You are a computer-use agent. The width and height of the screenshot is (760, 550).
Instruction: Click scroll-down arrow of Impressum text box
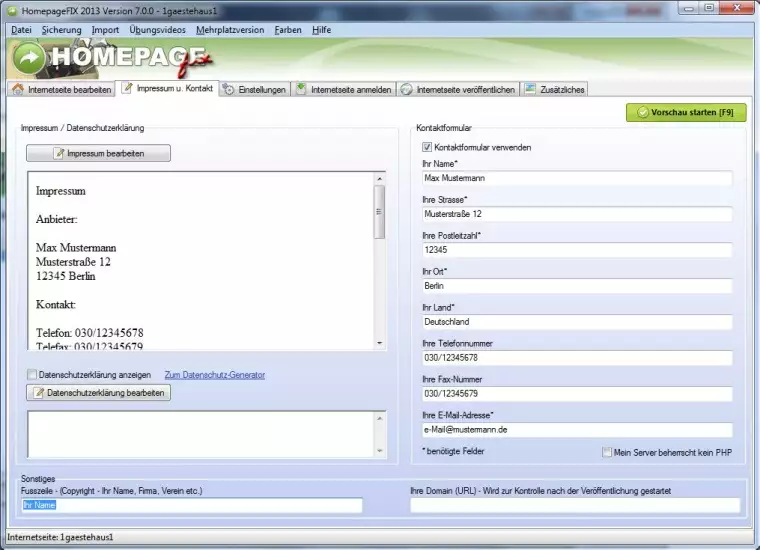(x=380, y=343)
